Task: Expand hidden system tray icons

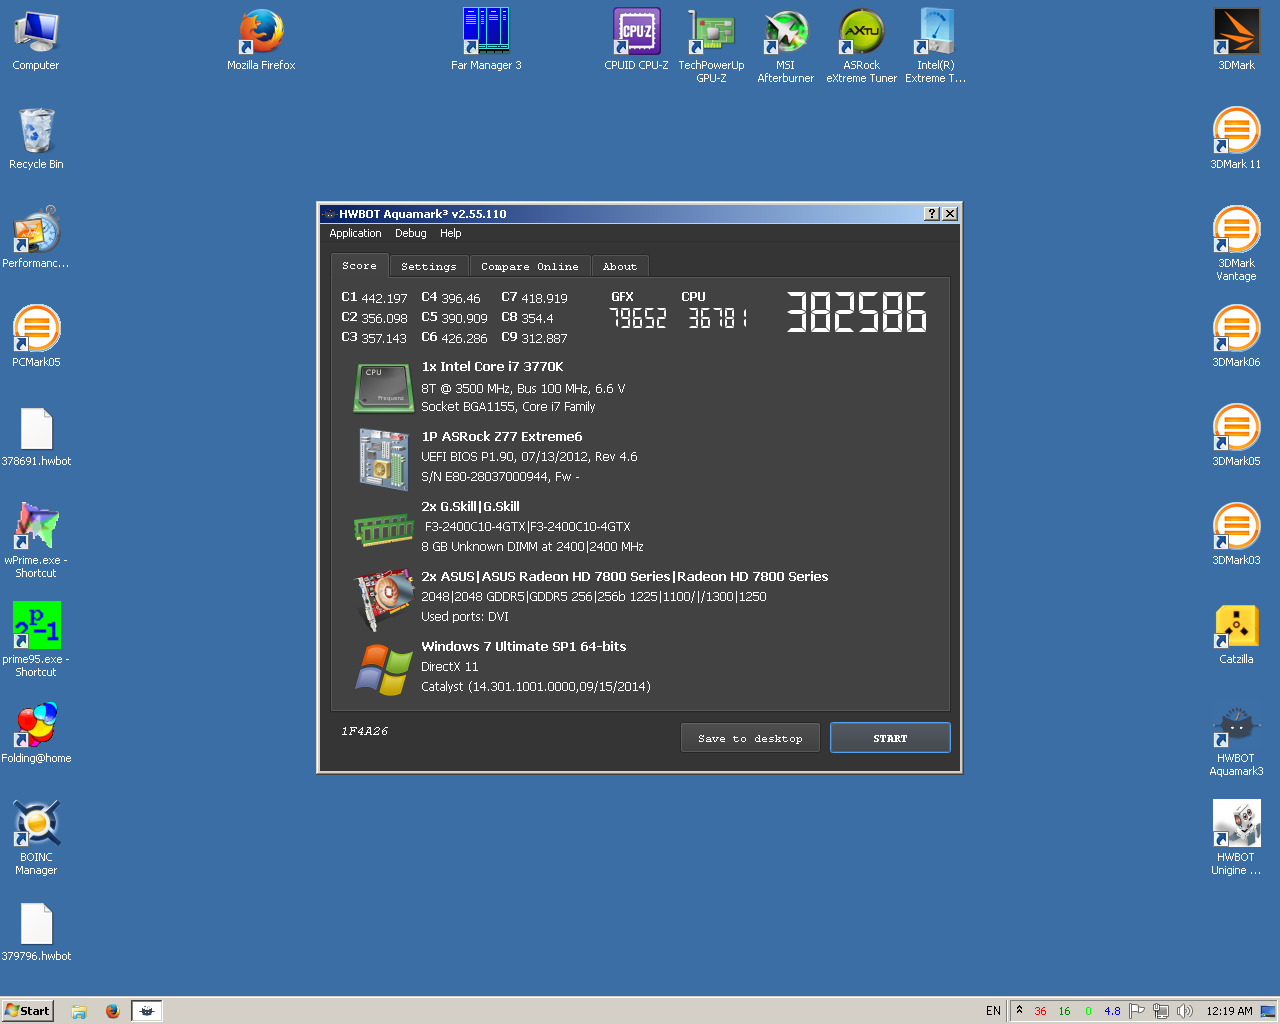Action: click(x=1019, y=1010)
